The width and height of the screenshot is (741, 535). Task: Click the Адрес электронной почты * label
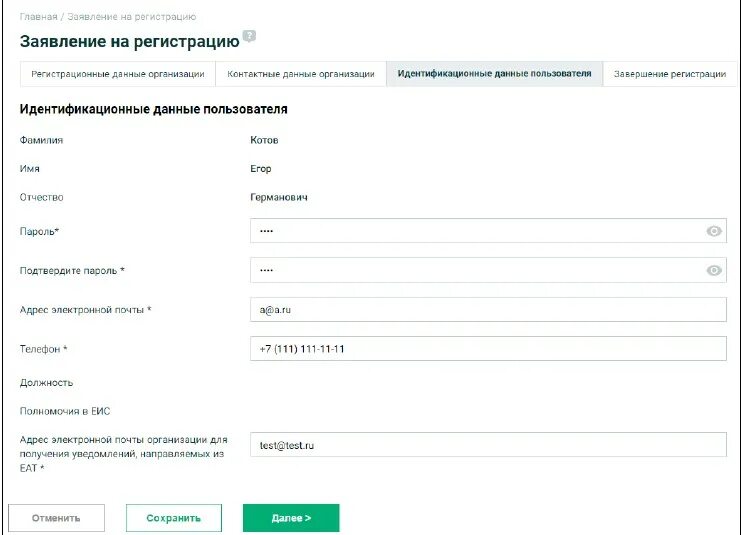pos(85,310)
